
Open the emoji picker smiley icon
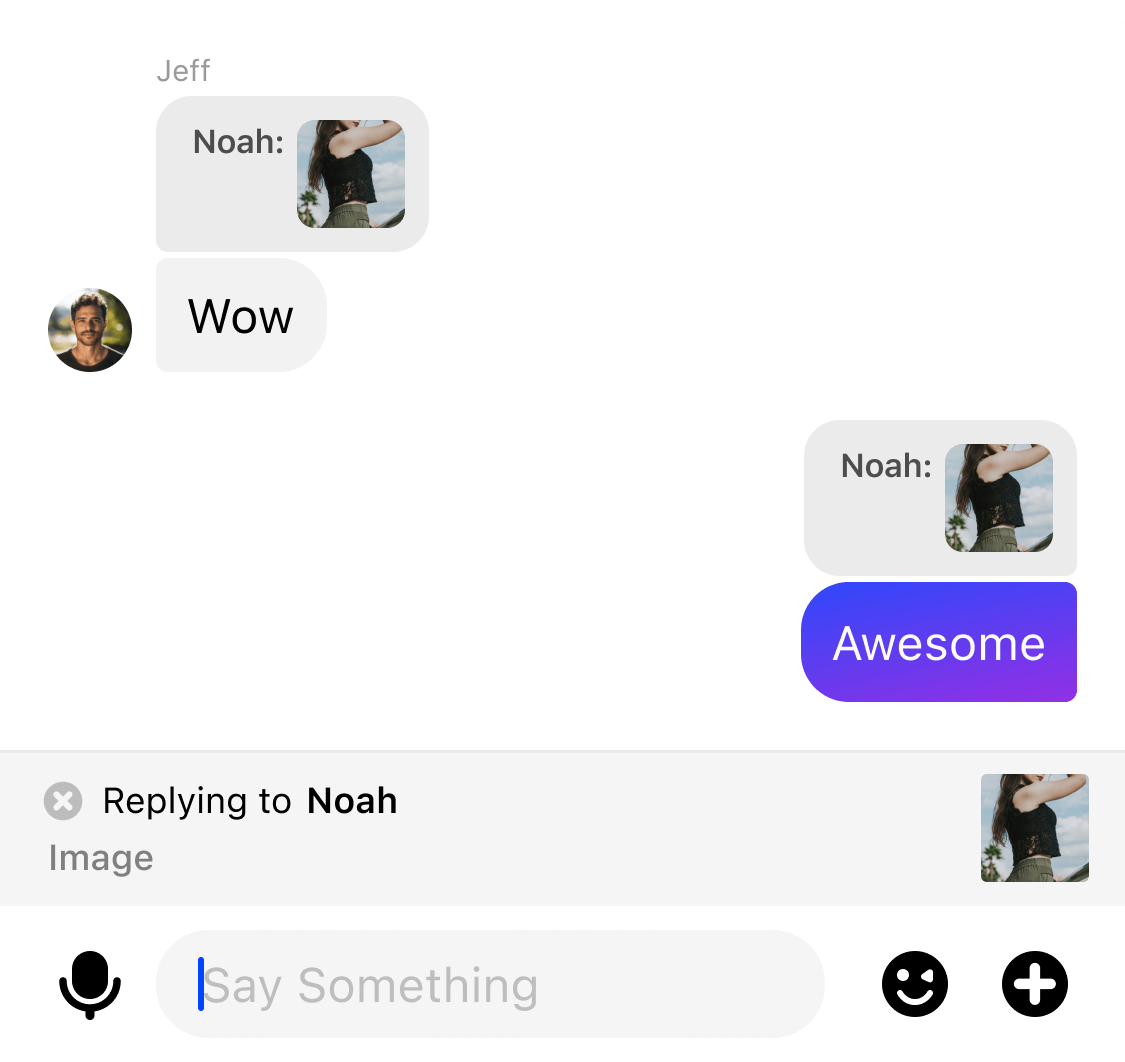click(x=915, y=984)
